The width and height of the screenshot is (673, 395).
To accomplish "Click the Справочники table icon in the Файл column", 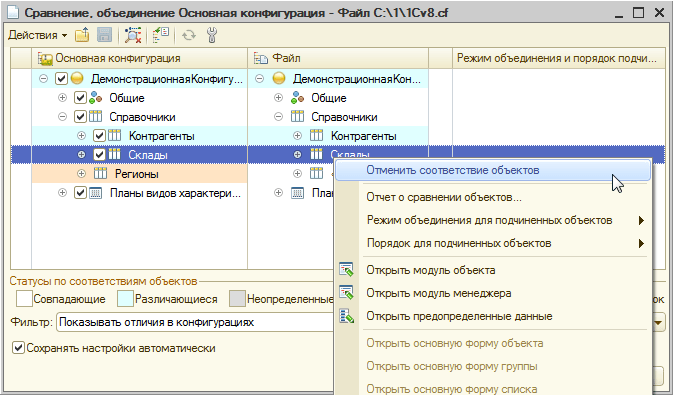I will click(x=297, y=117).
